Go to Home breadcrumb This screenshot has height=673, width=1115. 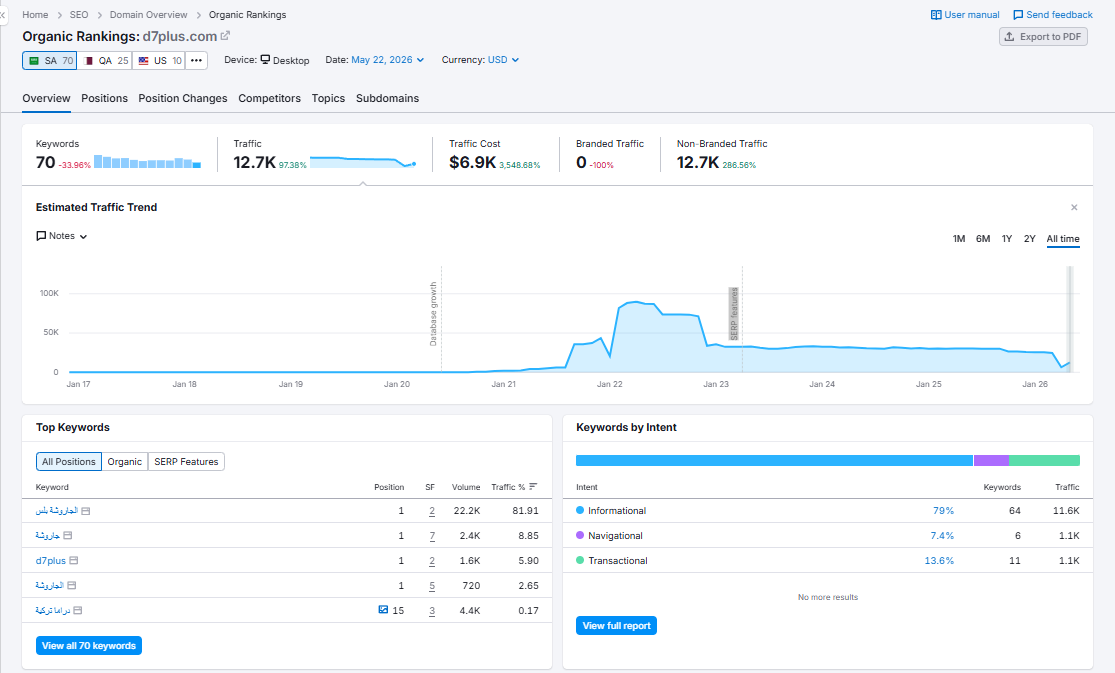tap(35, 14)
